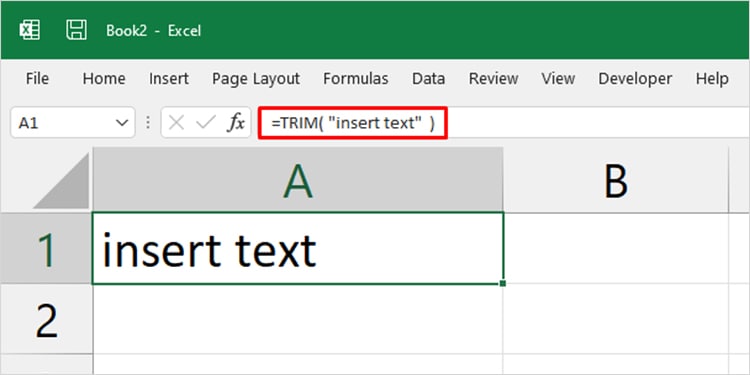Cancel formula entry with the X icon

click(x=176, y=123)
